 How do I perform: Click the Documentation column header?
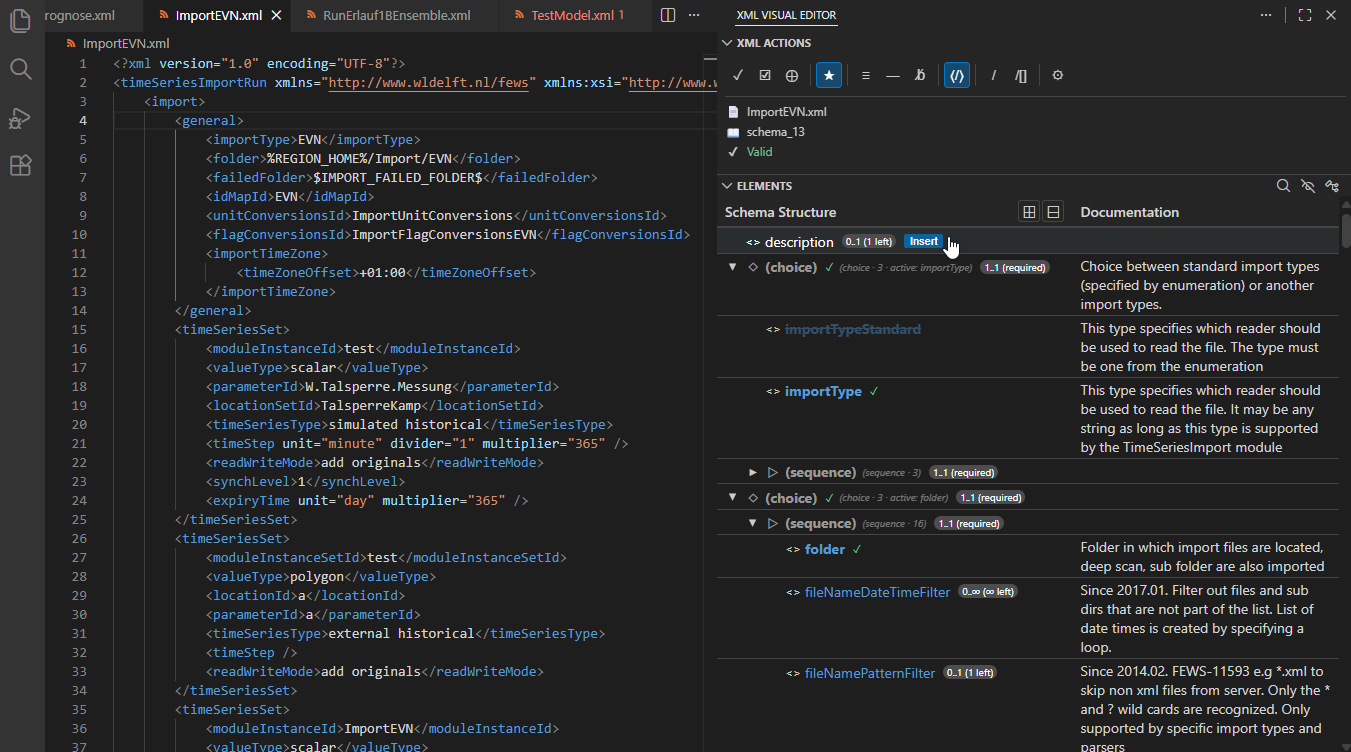tap(1129, 212)
